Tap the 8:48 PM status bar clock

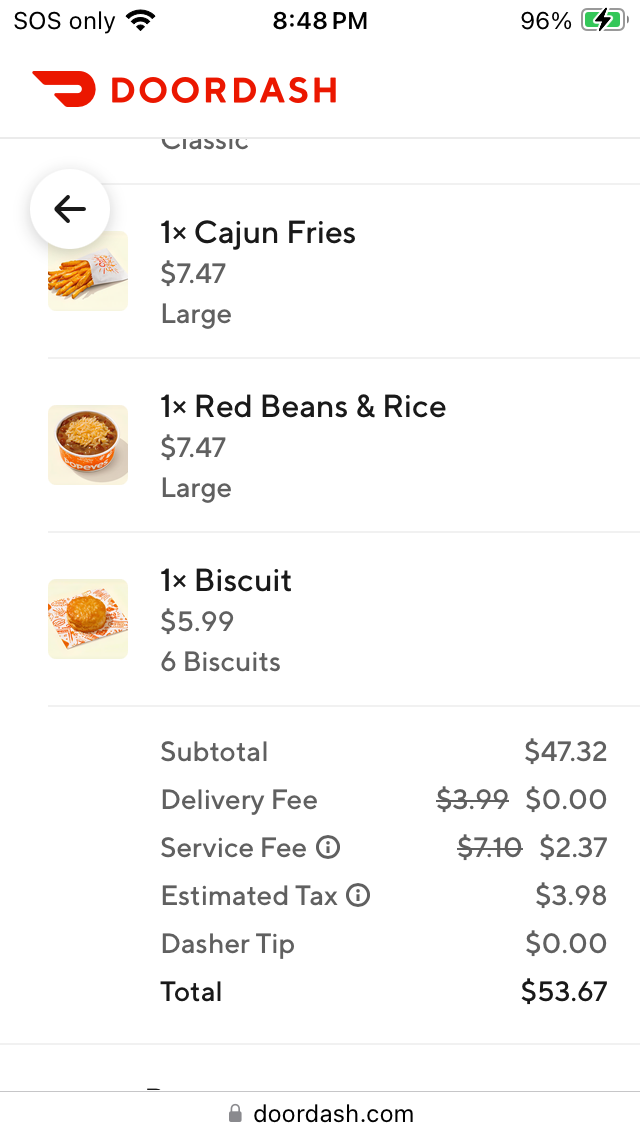320,21
